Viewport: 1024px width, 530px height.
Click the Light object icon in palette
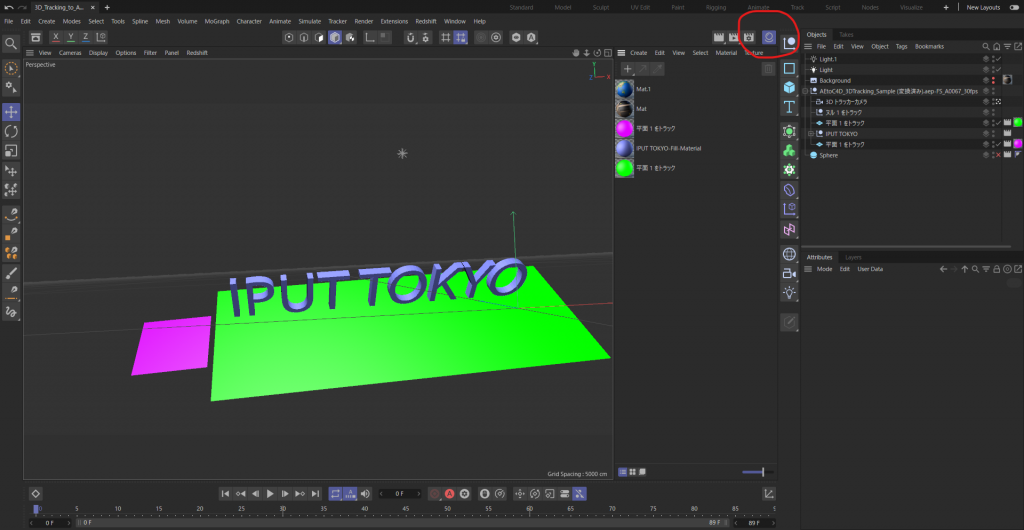click(x=789, y=292)
